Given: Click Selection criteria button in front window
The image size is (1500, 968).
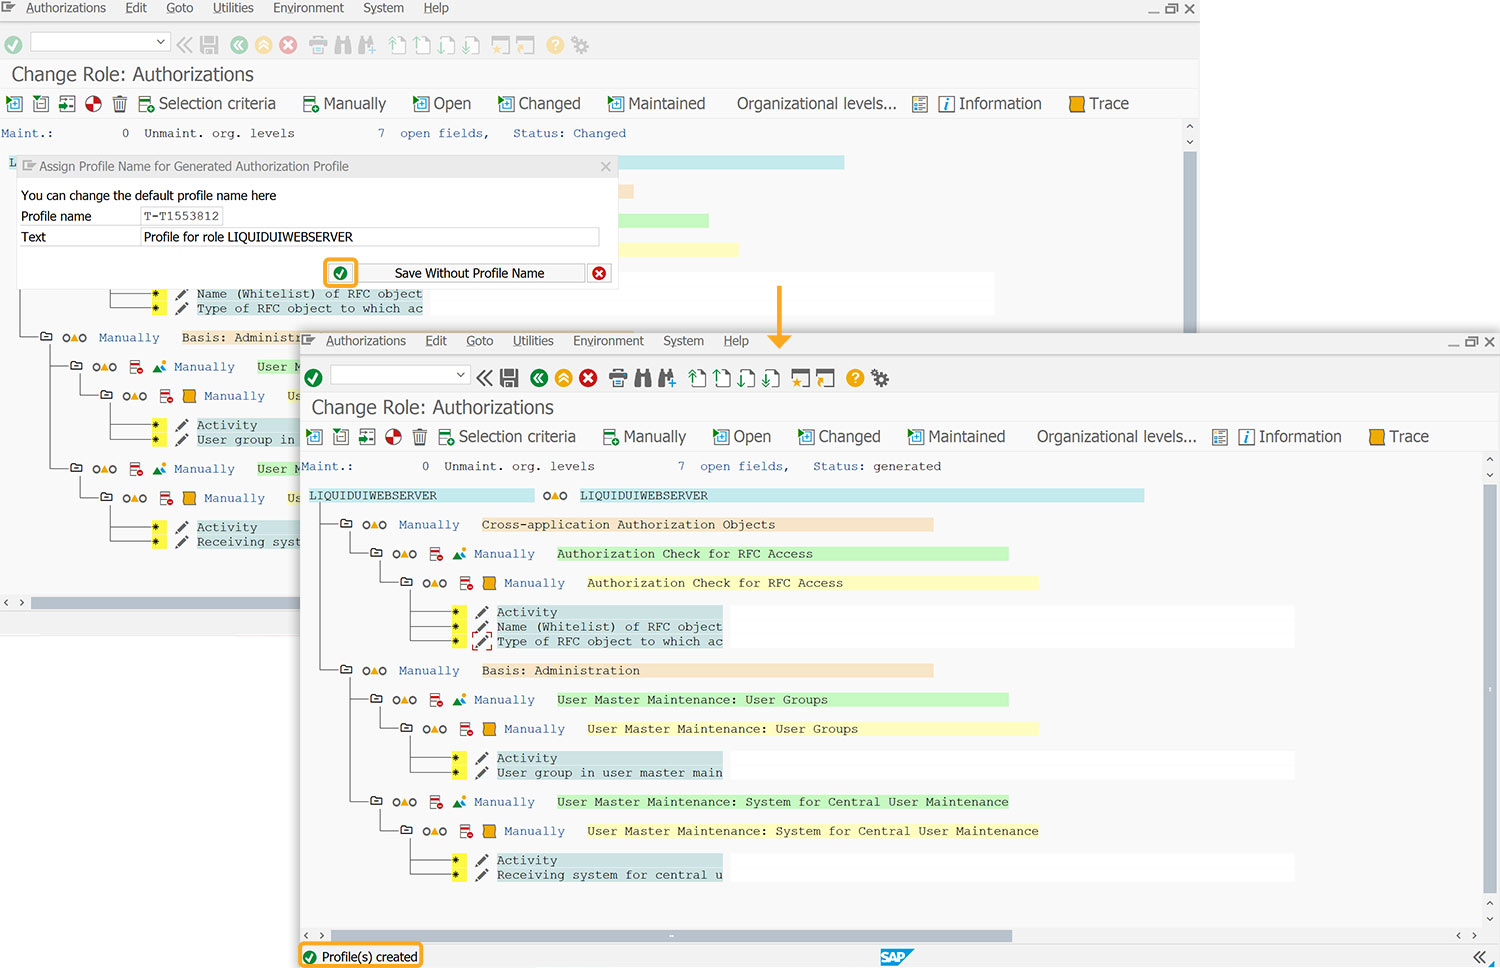Looking at the screenshot, I should coord(507,437).
